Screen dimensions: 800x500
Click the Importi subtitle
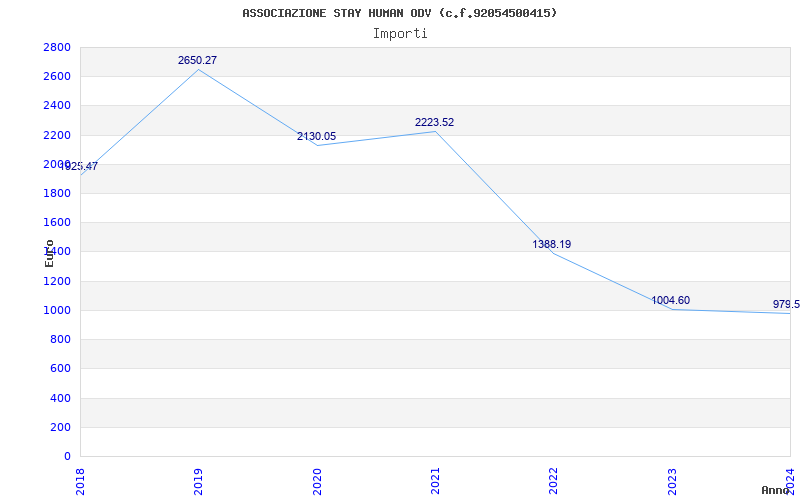click(400, 34)
